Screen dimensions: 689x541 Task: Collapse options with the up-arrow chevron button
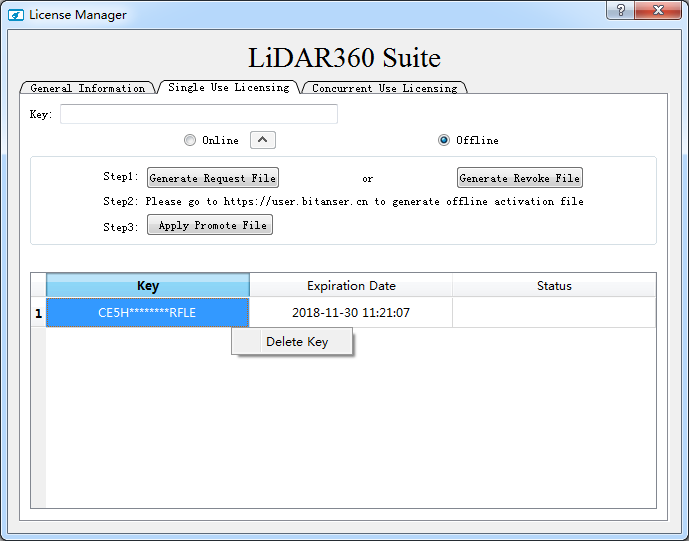pyautogui.click(x=262, y=140)
